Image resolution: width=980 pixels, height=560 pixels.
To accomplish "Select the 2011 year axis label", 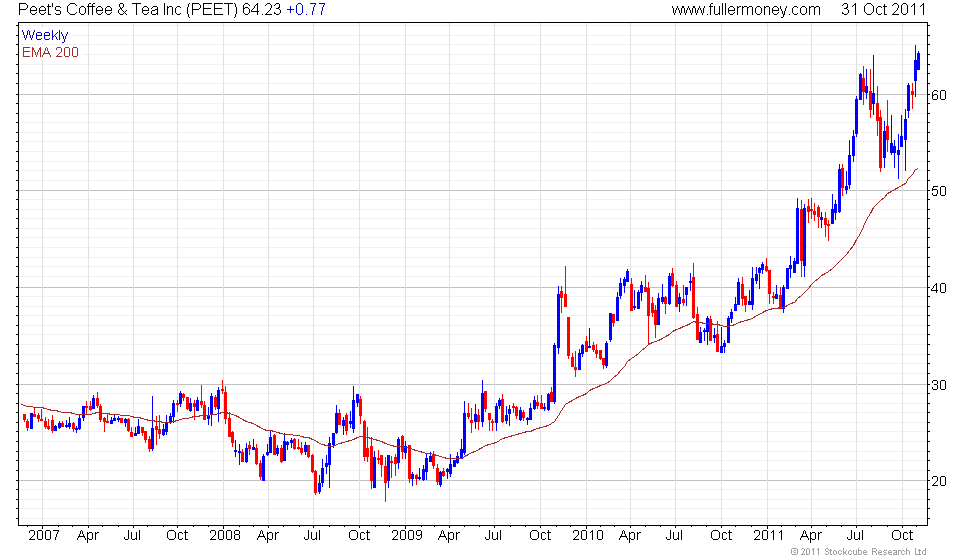I will (x=769, y=536).
